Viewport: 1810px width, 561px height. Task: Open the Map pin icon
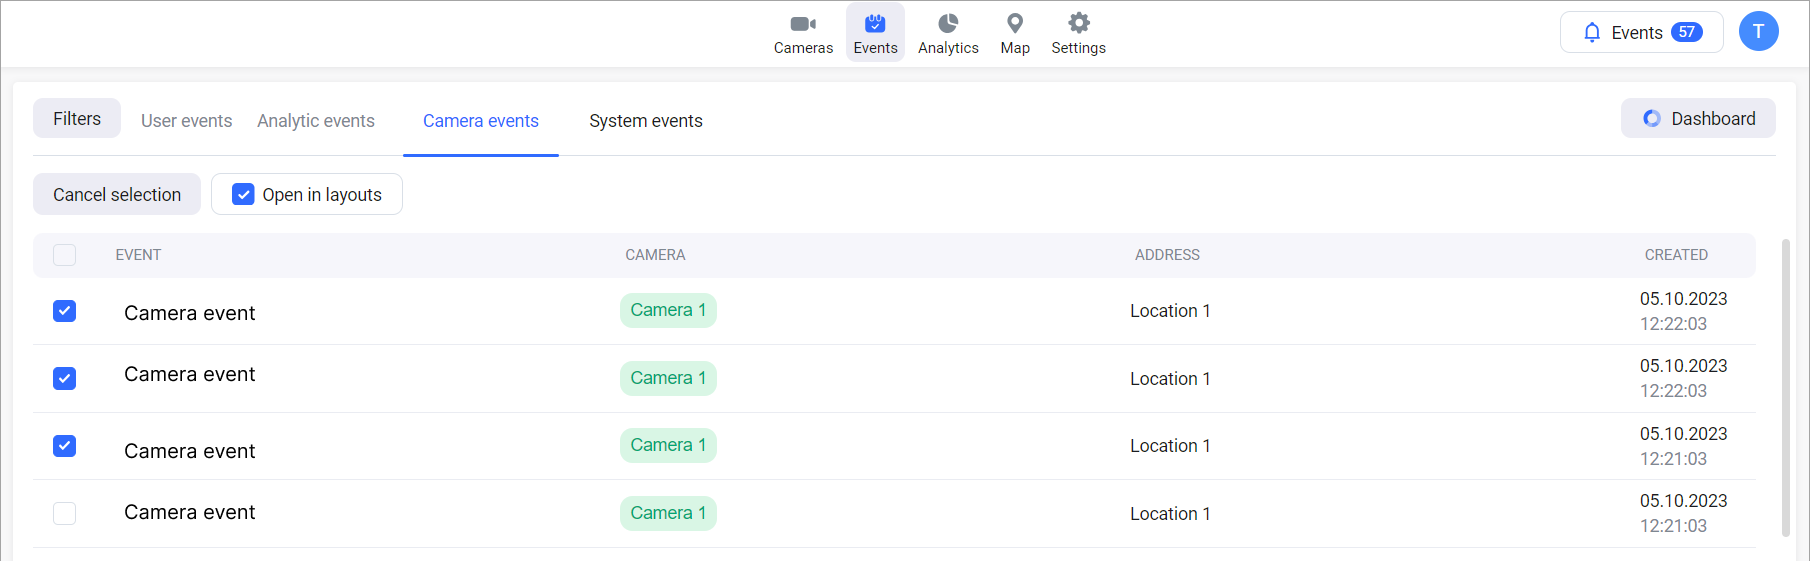(x=1015, y=24)
